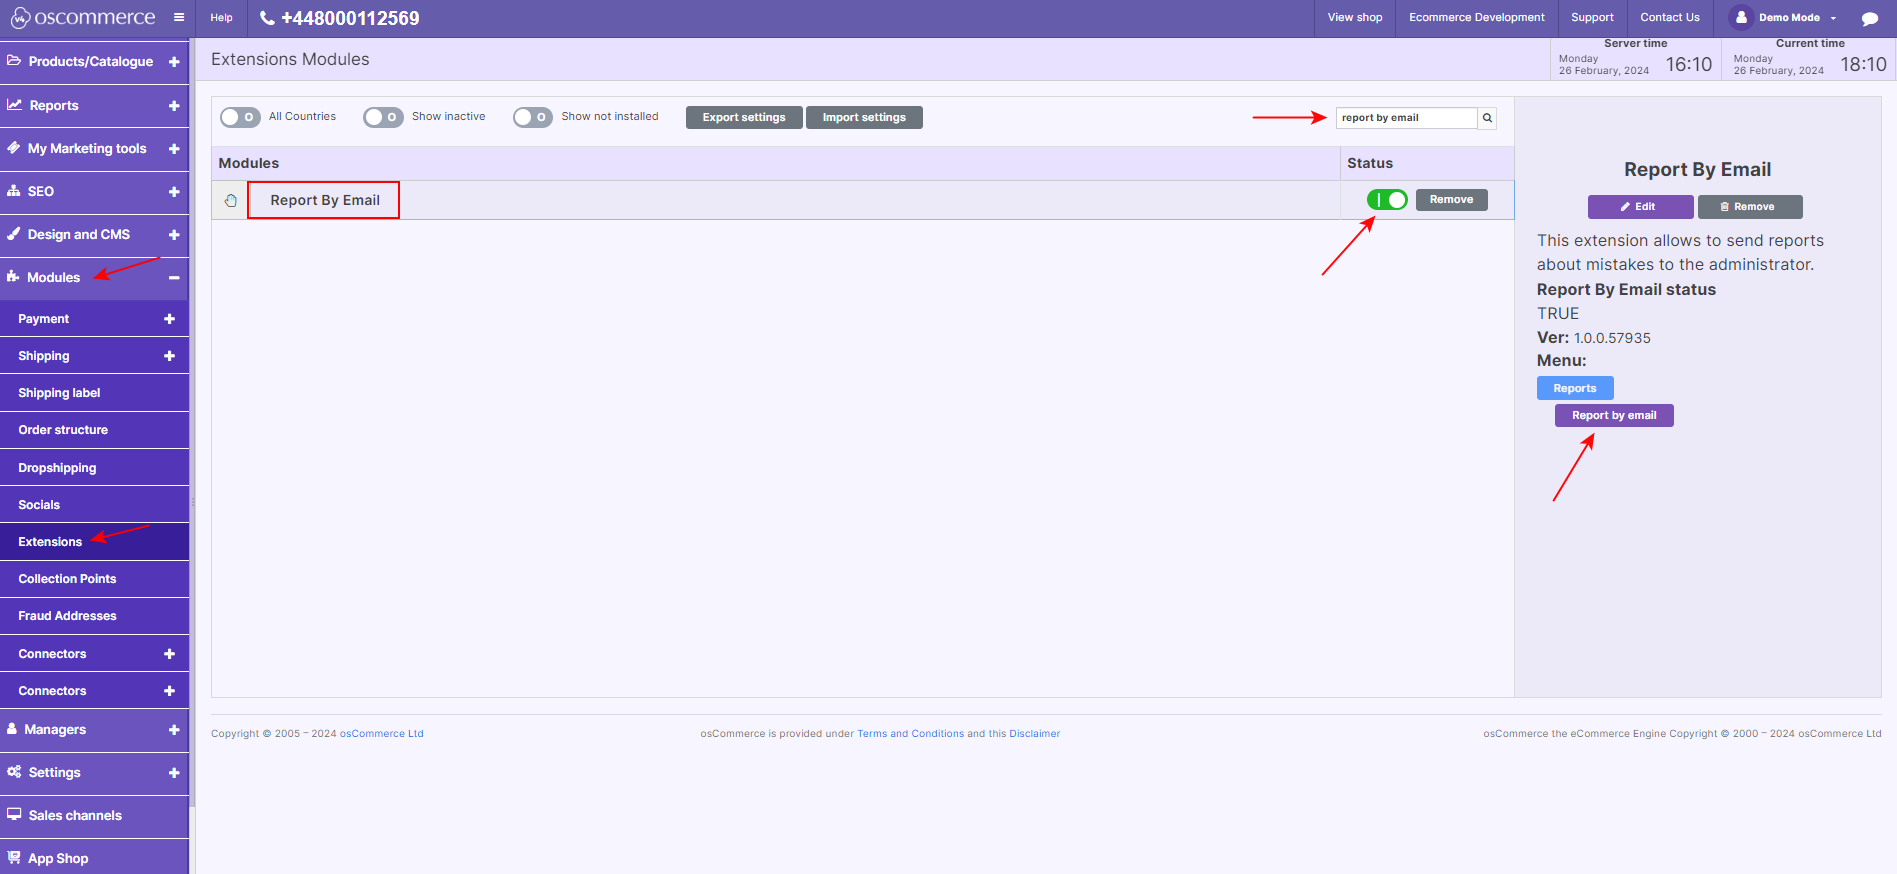
Task: Click the Modules puzzle icon
Action: point(13,276)
